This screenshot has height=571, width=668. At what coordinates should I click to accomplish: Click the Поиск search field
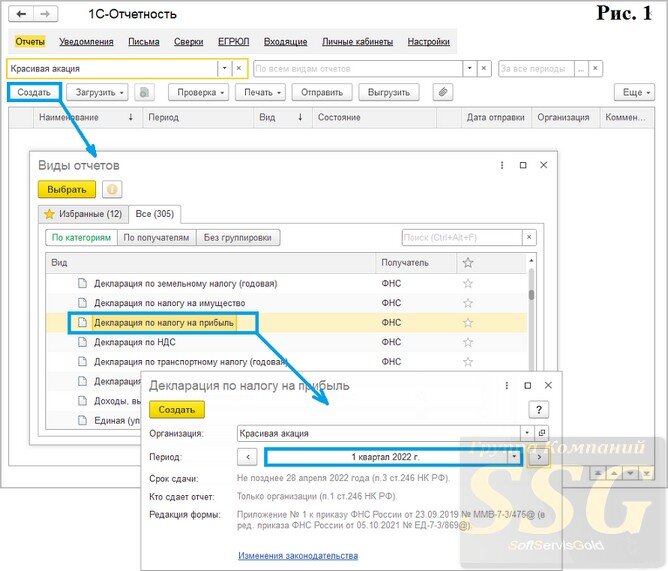462,237
